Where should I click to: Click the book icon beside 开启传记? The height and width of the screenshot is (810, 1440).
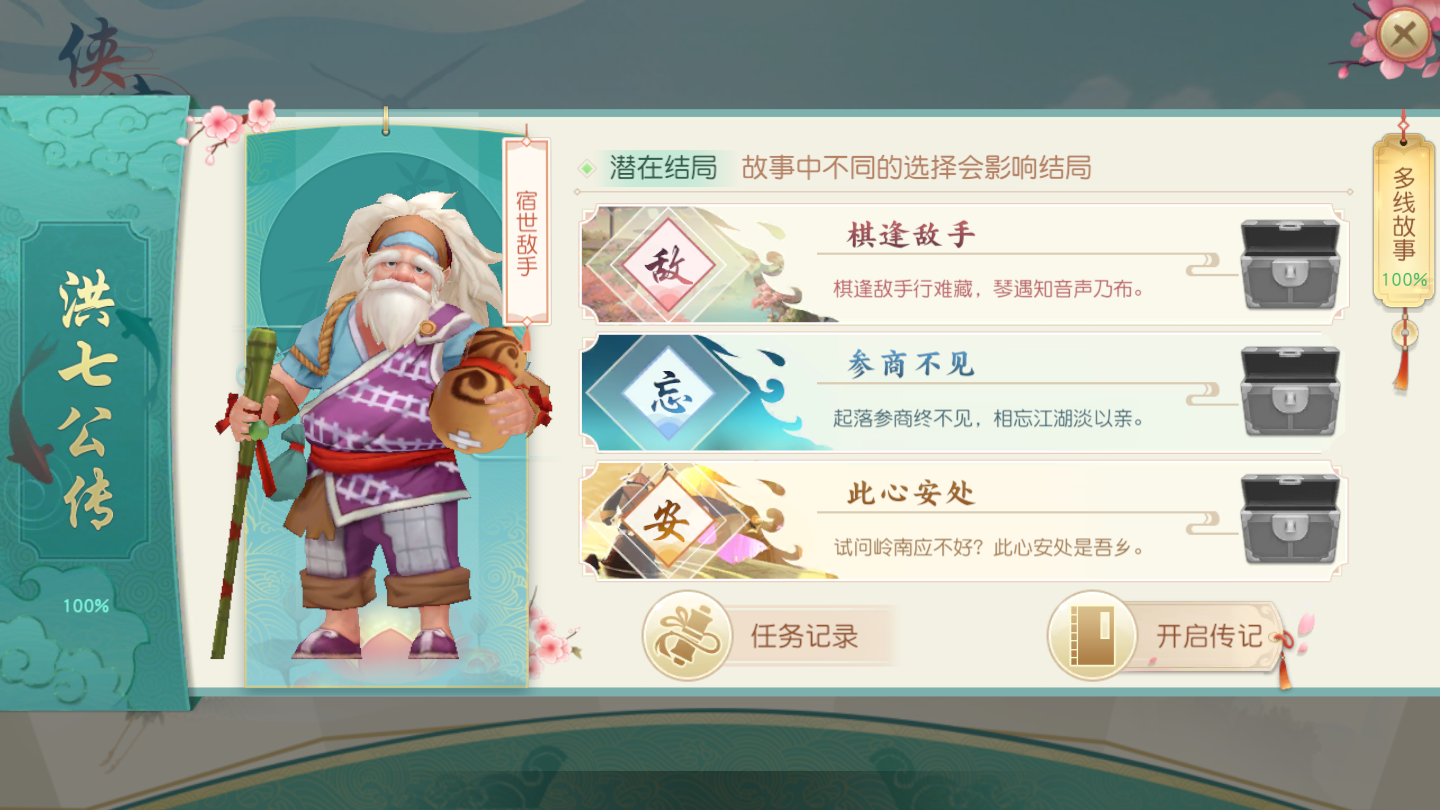[x=1092, y=636]
